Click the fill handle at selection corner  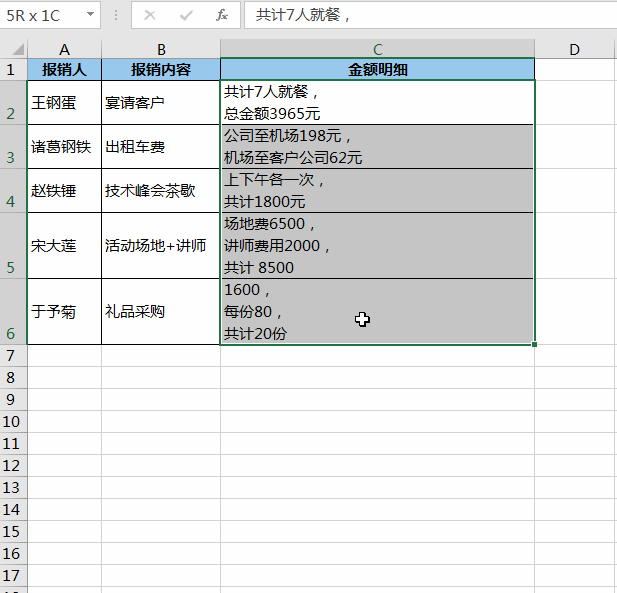pos(534,344)
